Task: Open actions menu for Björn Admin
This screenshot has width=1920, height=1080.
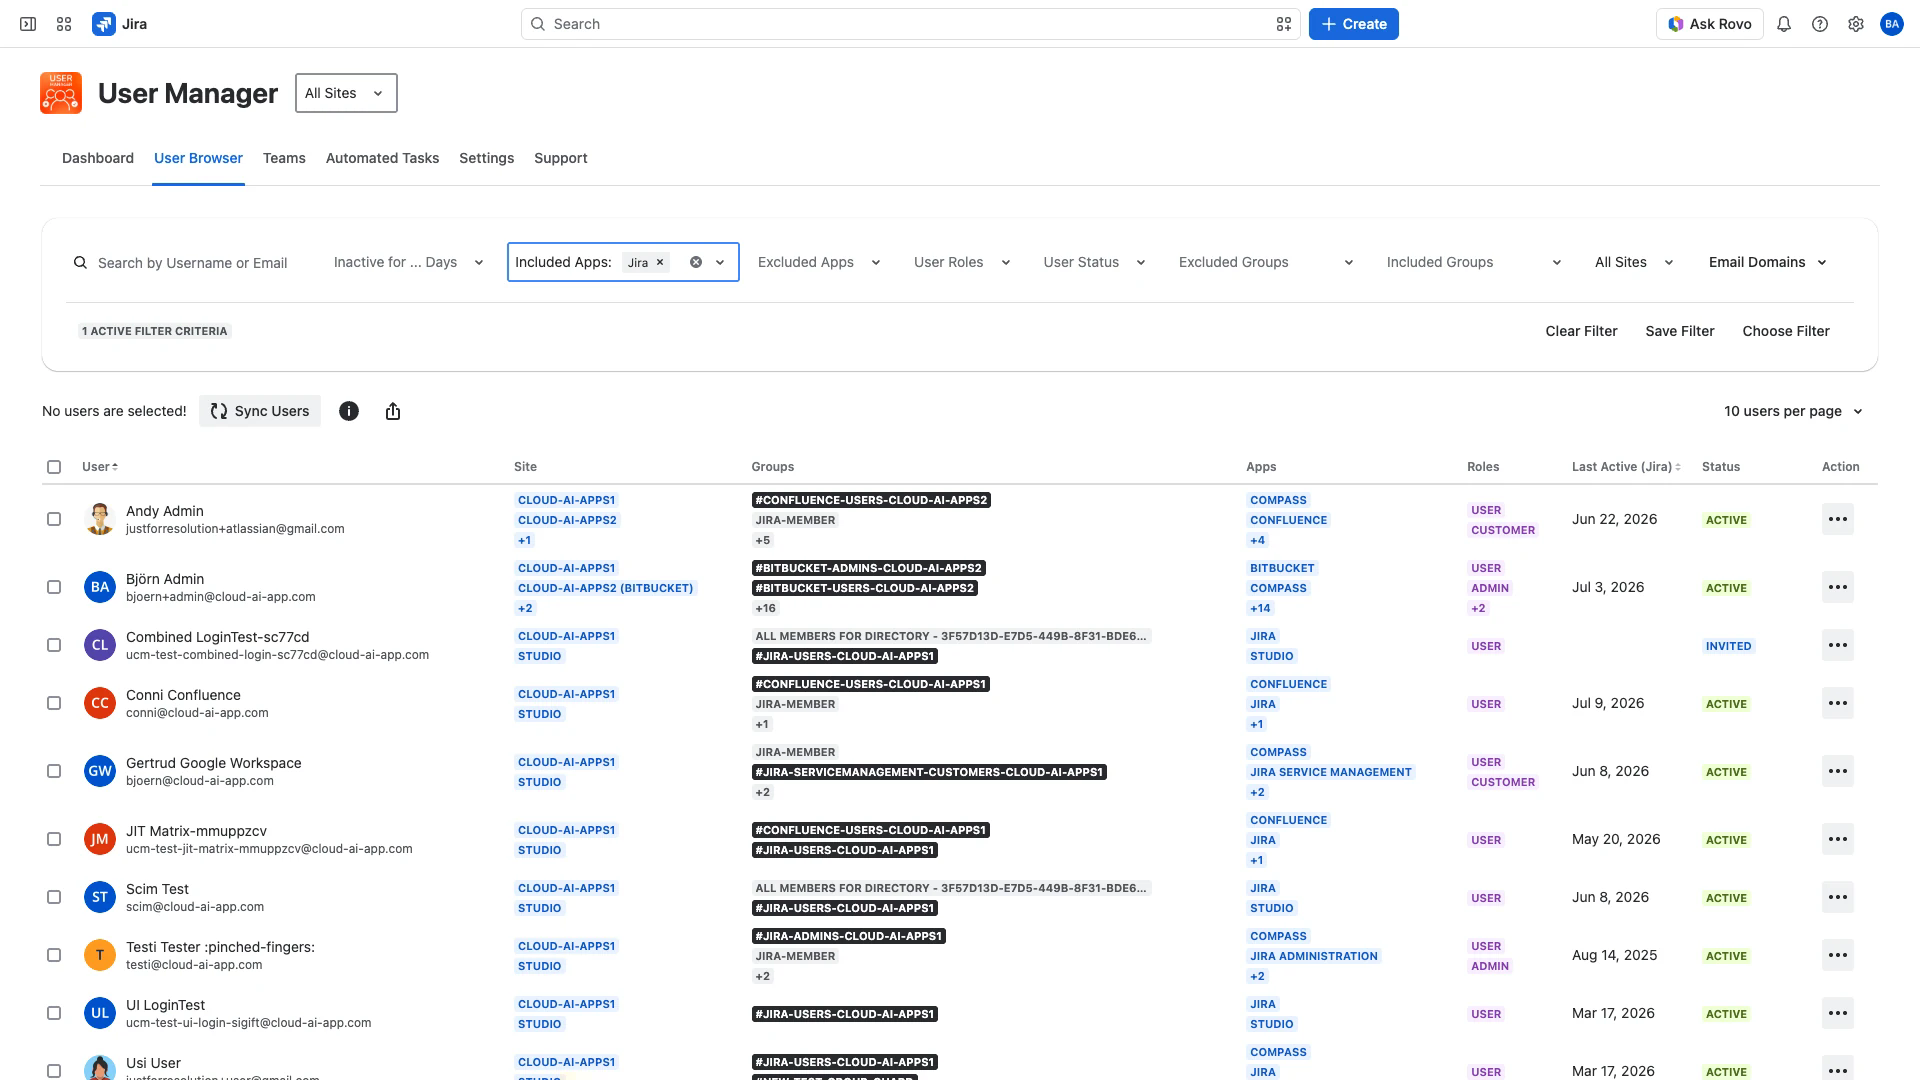Action: (x=1838, y=587)
